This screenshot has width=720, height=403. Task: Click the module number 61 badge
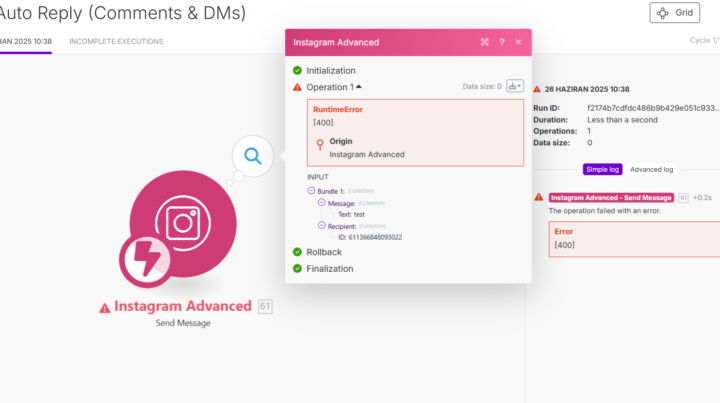coord(265,306)
